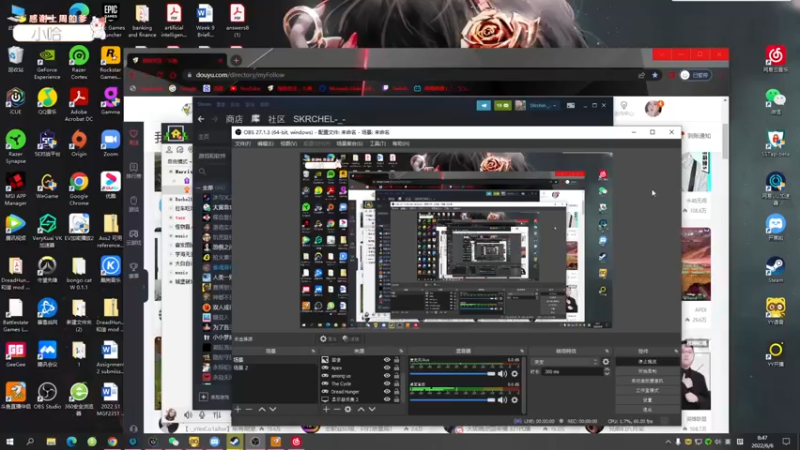Open Razer Cortex desktop icon
Screen dimensions: 800x450
(x=79, y=64)
